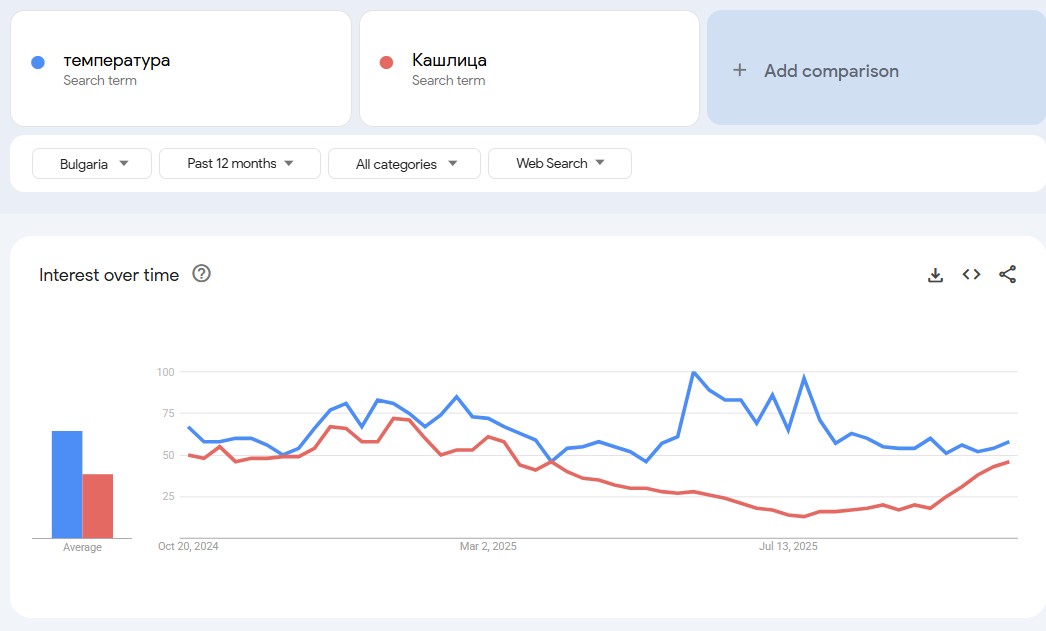Edit the температура search term
Image resolution: width=1046 pixels, height=631 pixels.
117,61
